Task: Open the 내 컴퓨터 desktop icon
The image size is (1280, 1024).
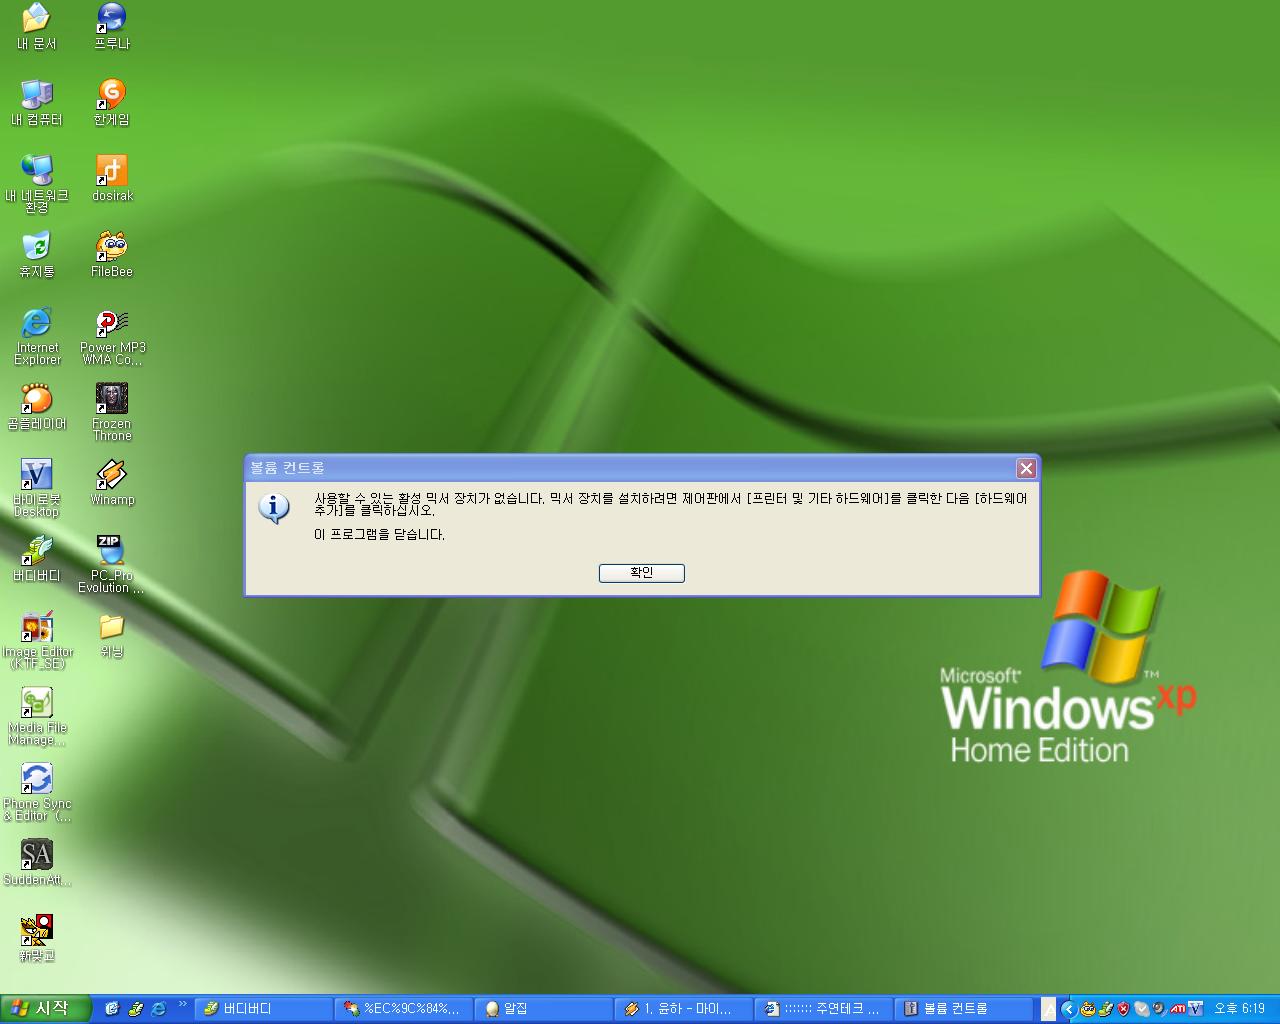Action: [37, 95]
